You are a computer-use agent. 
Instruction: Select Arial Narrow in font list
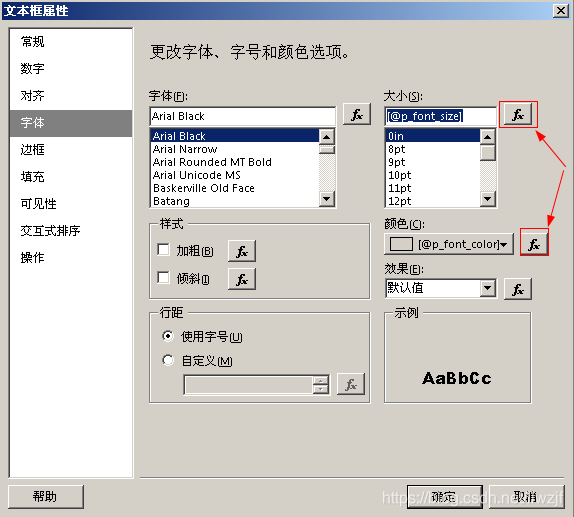tap(235, 149)
